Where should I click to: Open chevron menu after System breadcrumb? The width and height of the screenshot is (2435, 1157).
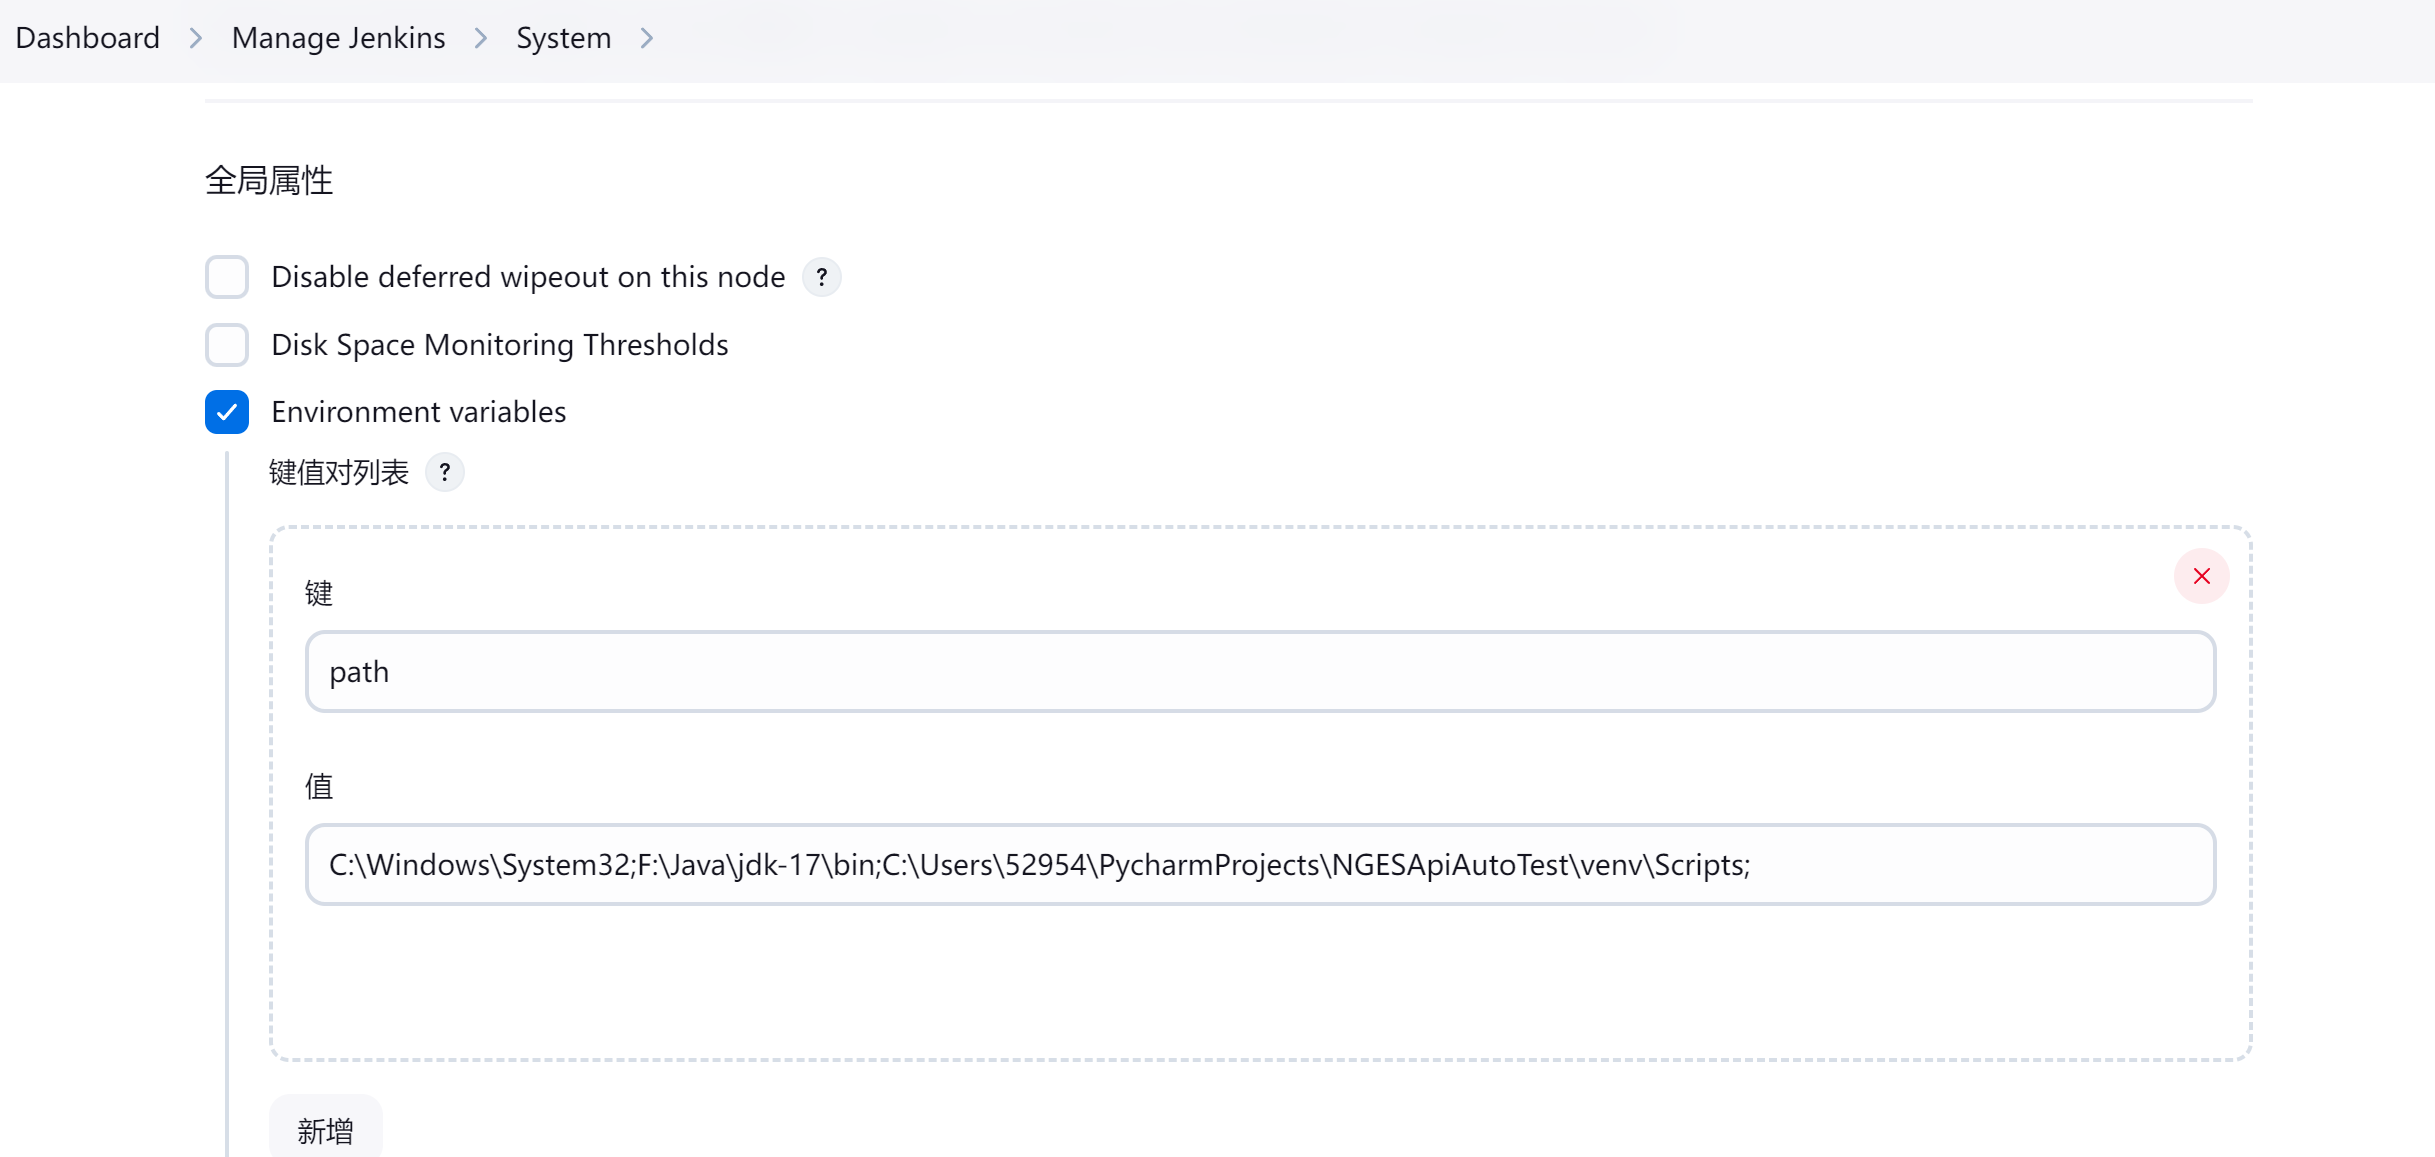[647, 38]
